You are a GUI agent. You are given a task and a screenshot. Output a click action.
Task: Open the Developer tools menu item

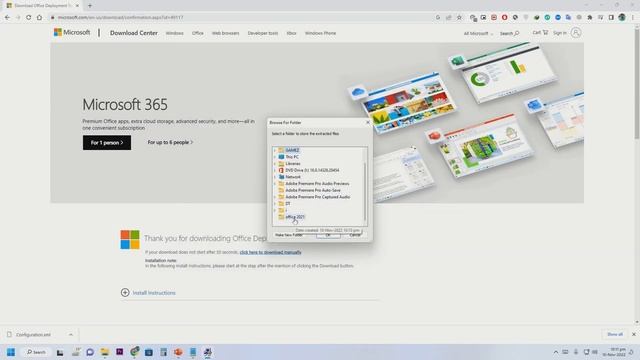pyautogui.click(x=262, y=33)
